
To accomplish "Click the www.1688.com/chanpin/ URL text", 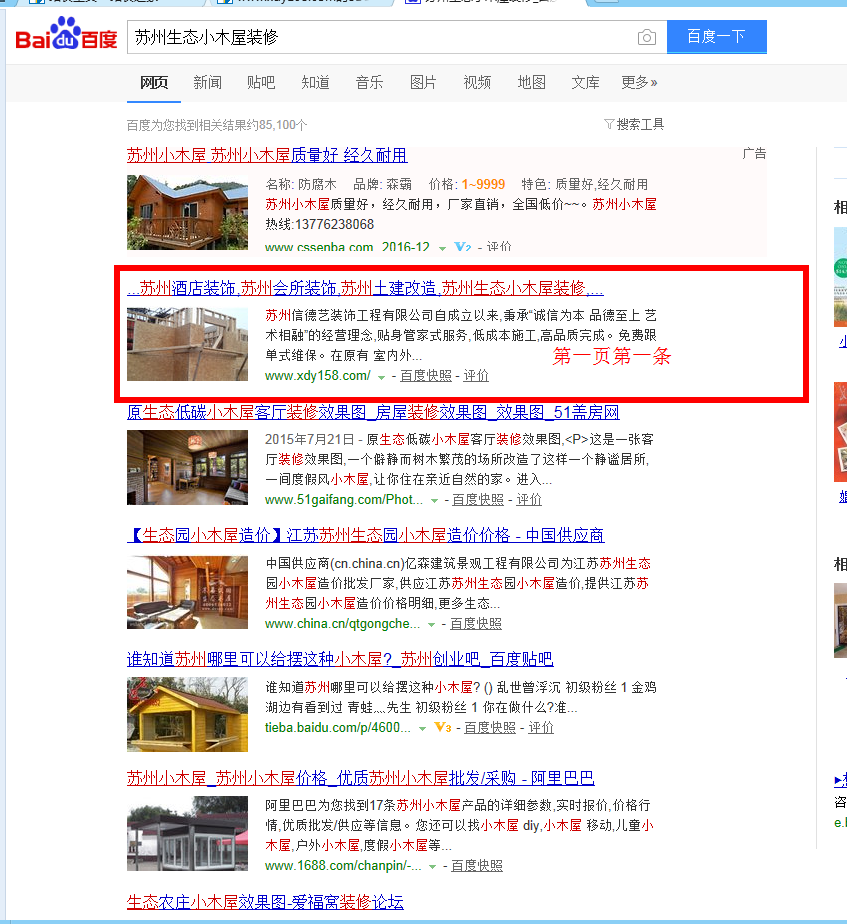I will [x=343, y=866].
